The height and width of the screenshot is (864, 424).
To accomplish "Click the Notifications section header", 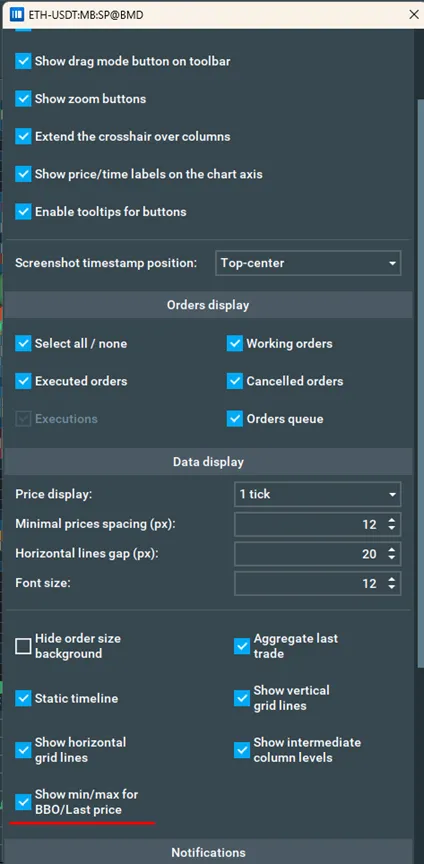I will coord(208,852).
